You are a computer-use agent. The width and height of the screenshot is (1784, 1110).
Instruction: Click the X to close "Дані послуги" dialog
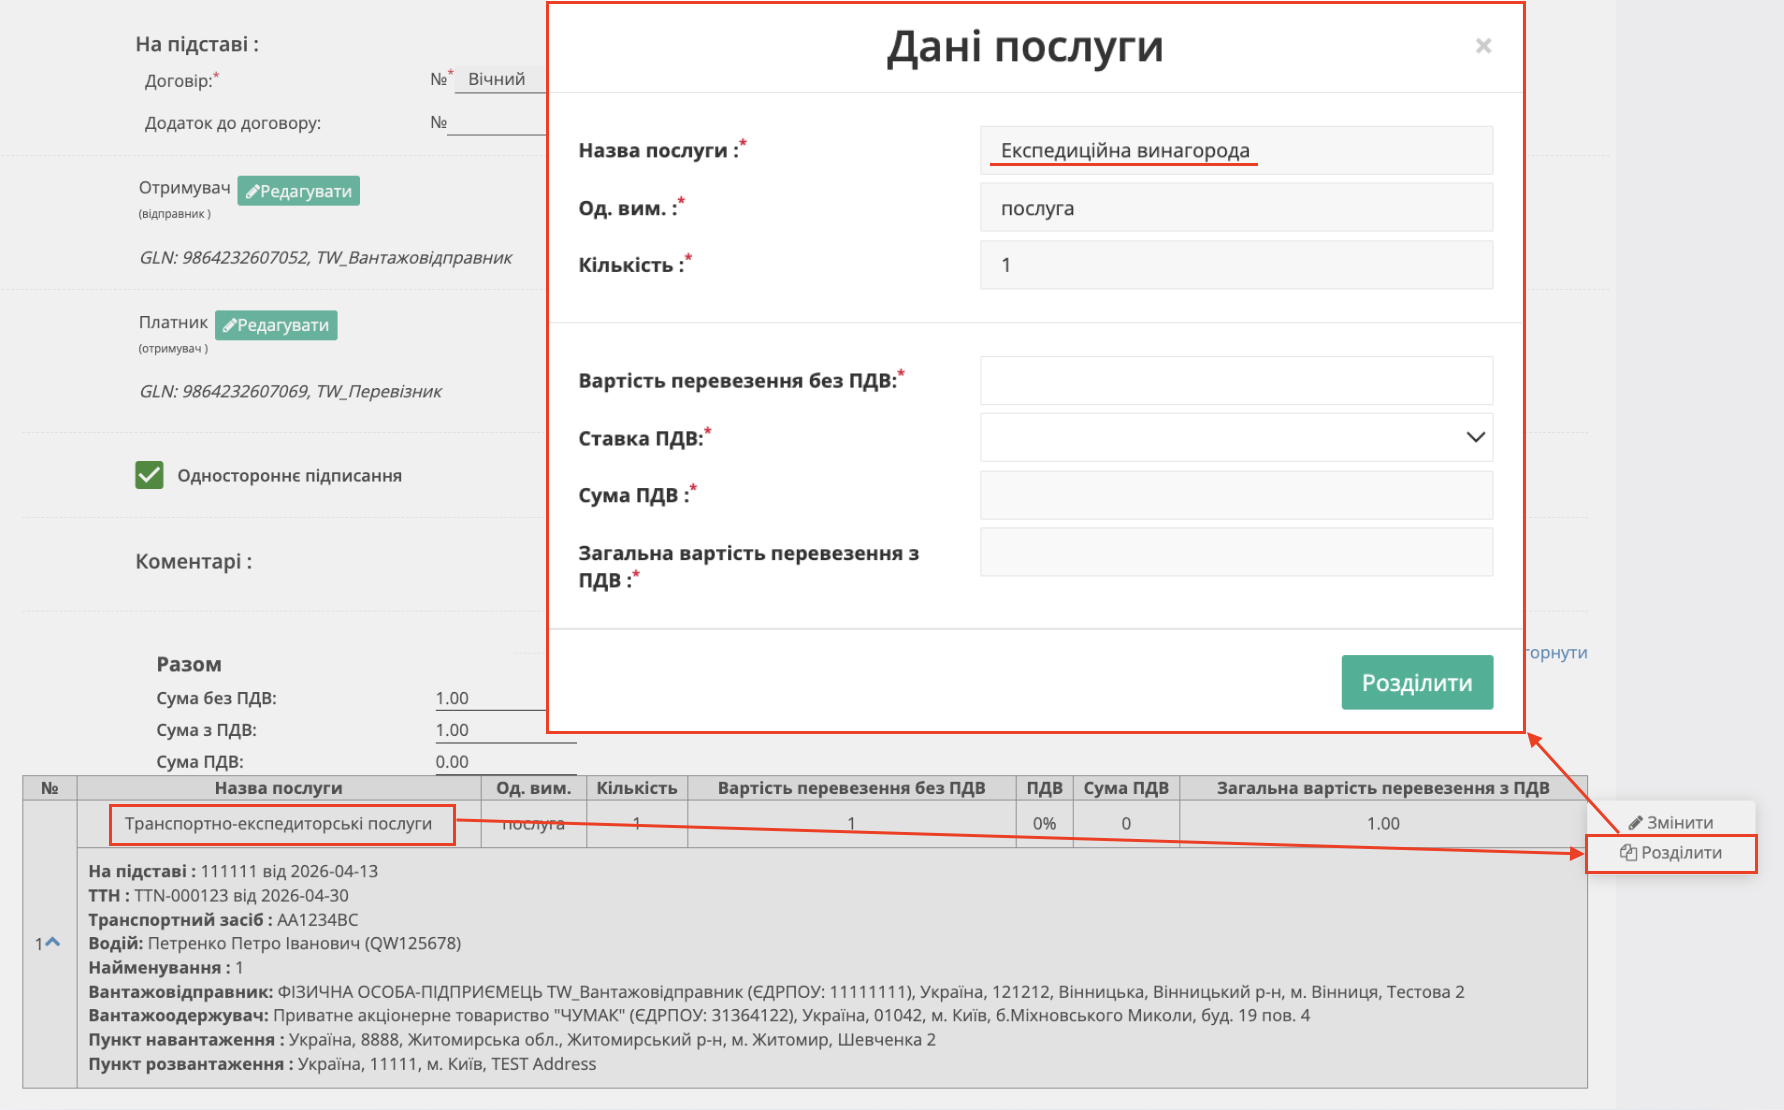[1484, 46]
